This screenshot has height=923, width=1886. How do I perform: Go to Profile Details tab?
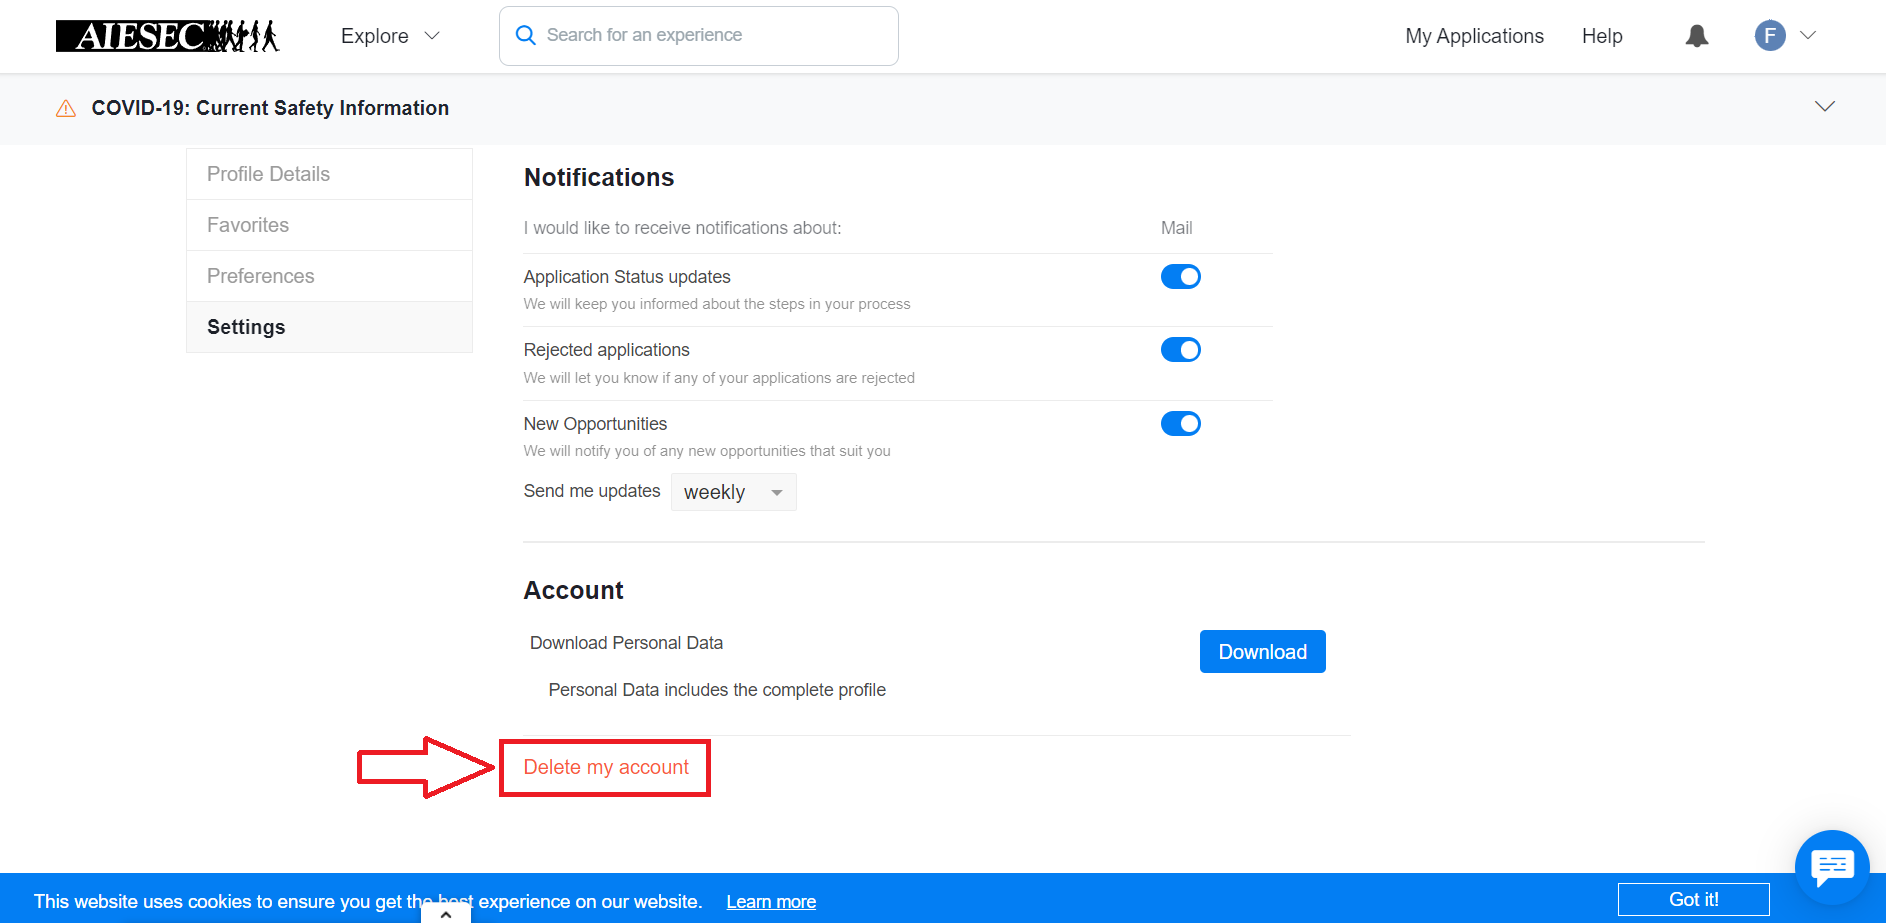[329, 174]
